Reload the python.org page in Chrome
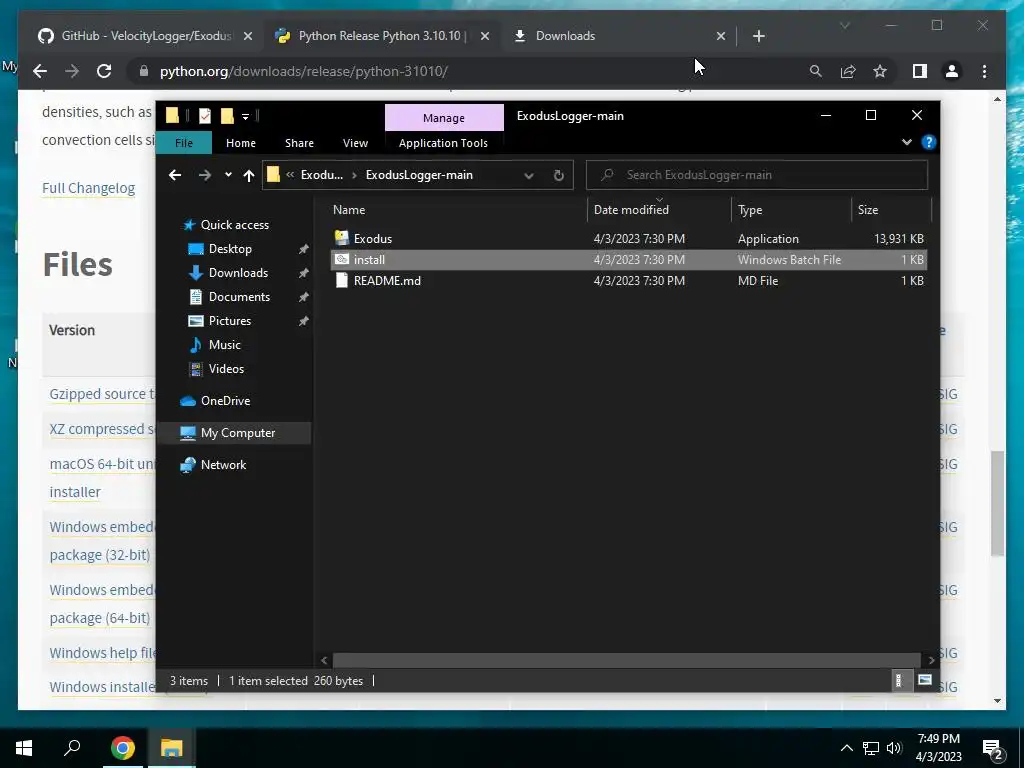The width and height of the screenshot is (1024, 768). (104, 71)
